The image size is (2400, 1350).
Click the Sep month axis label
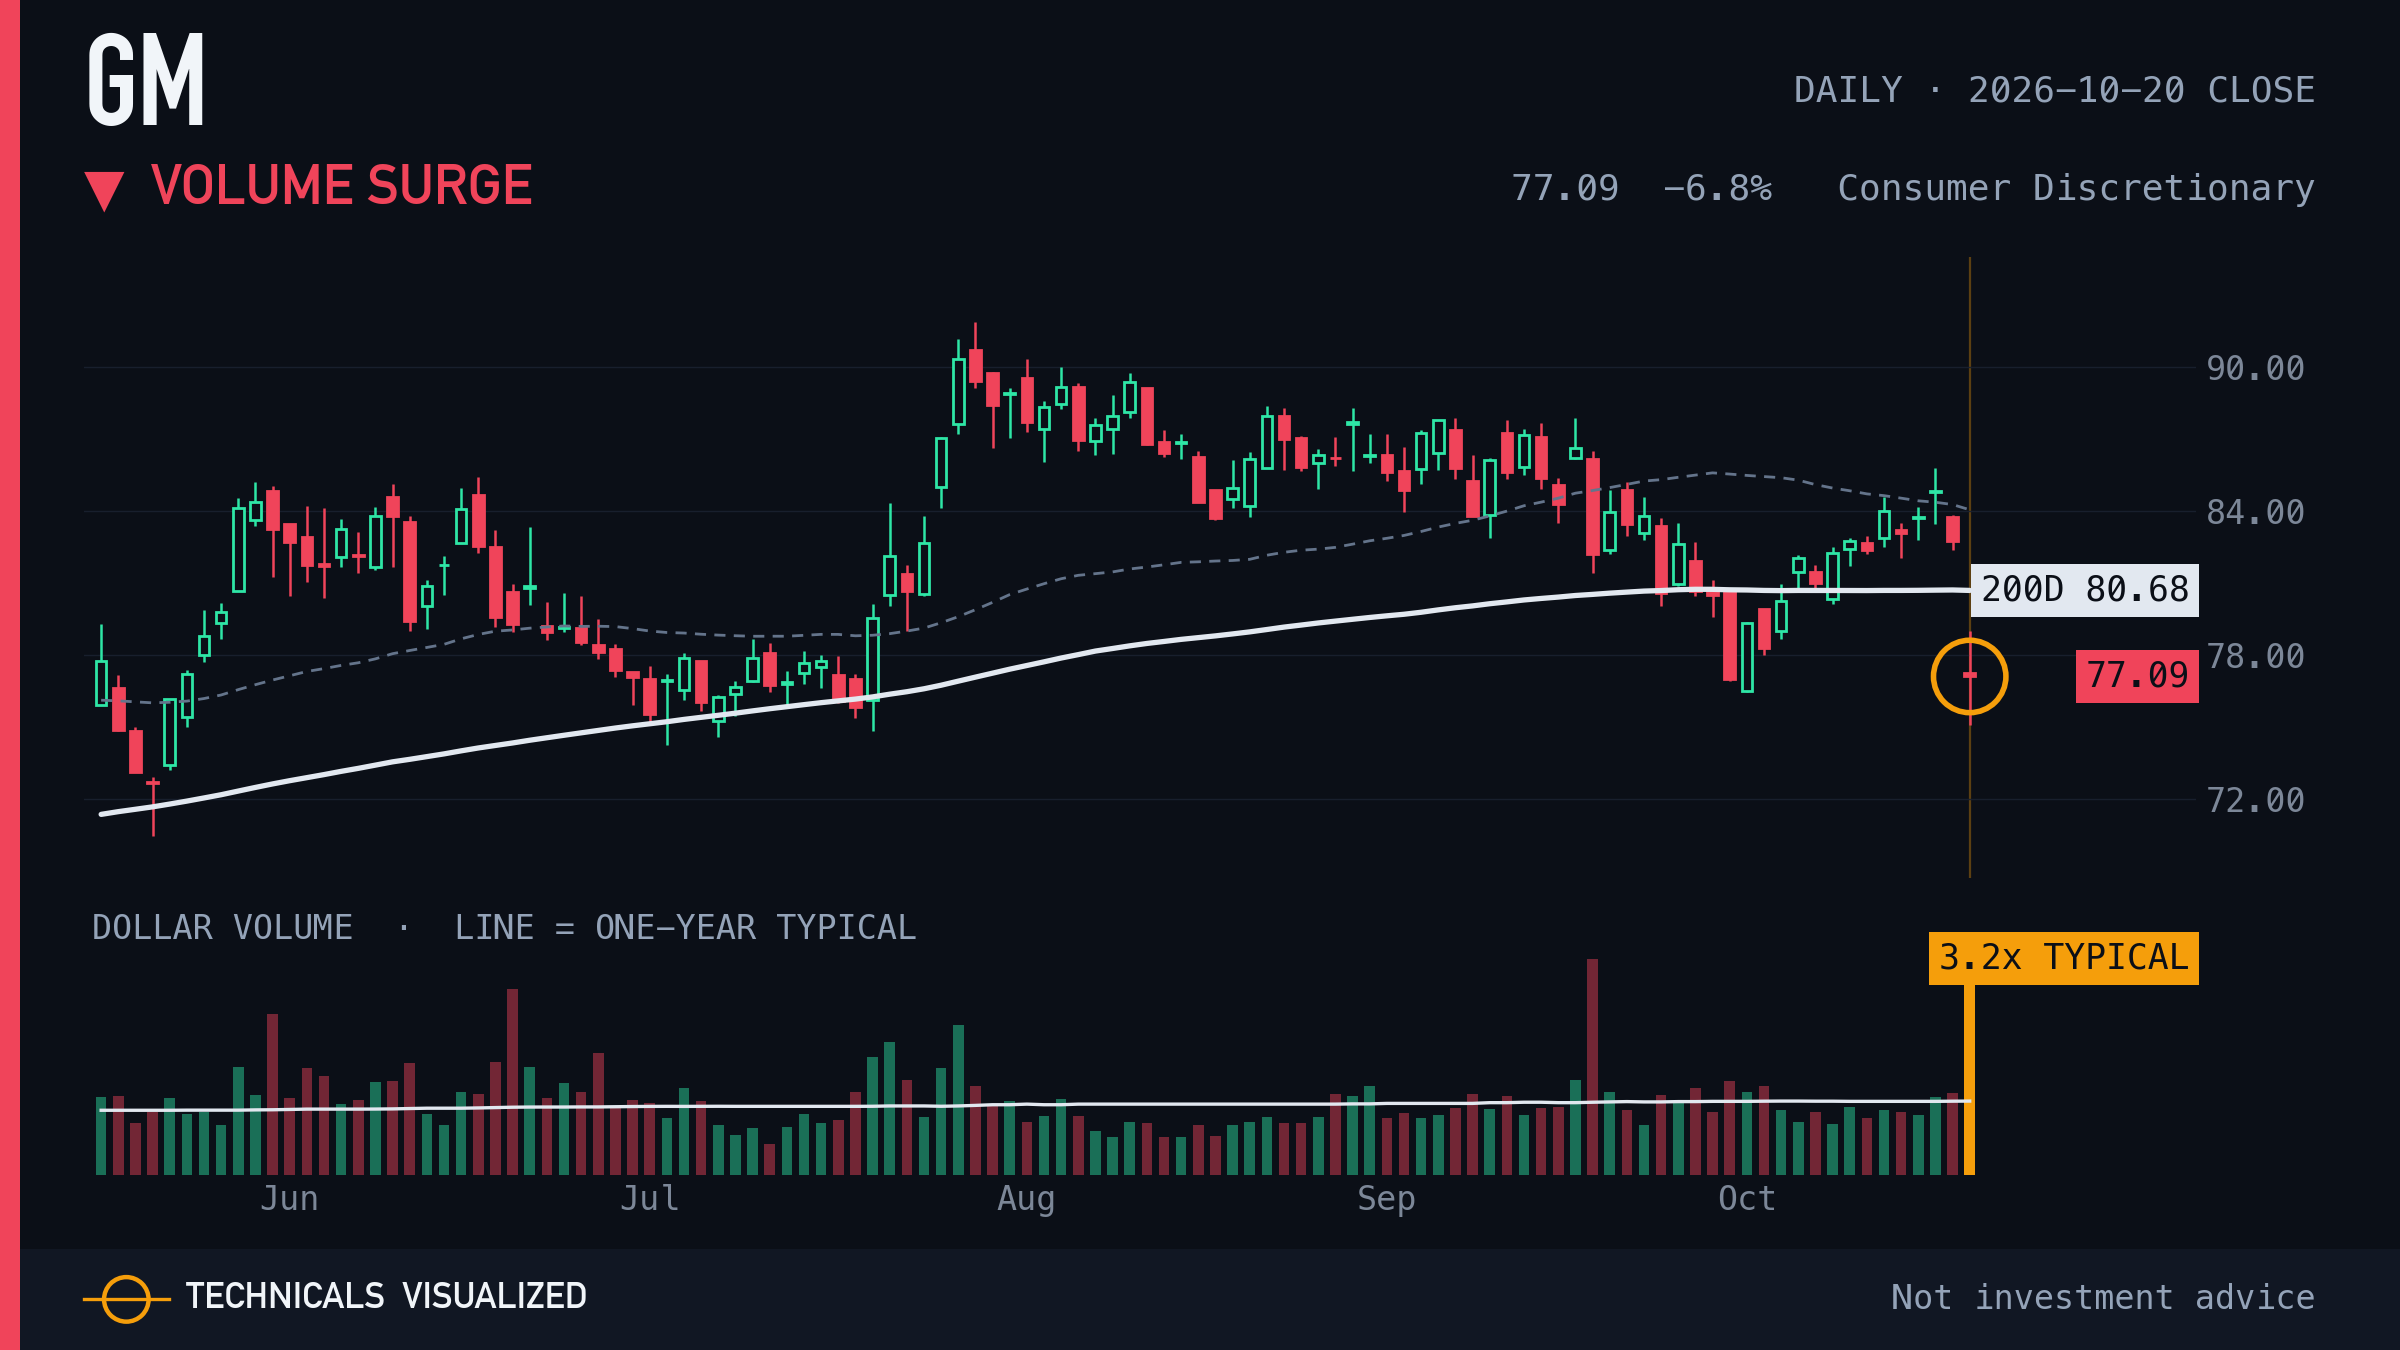1386,1199
